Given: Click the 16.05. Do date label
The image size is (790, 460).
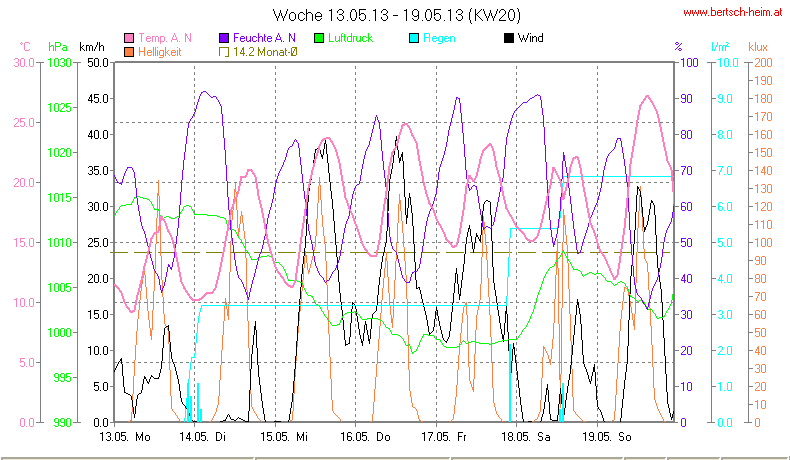Looking at the screenshot, I should [365, 437].
